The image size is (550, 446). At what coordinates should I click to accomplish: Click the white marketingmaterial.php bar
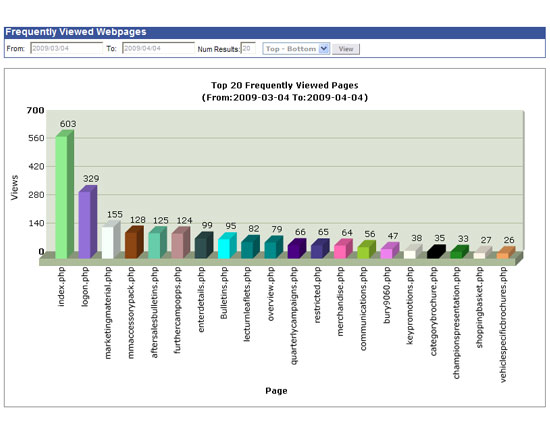[x=111, y=240]
